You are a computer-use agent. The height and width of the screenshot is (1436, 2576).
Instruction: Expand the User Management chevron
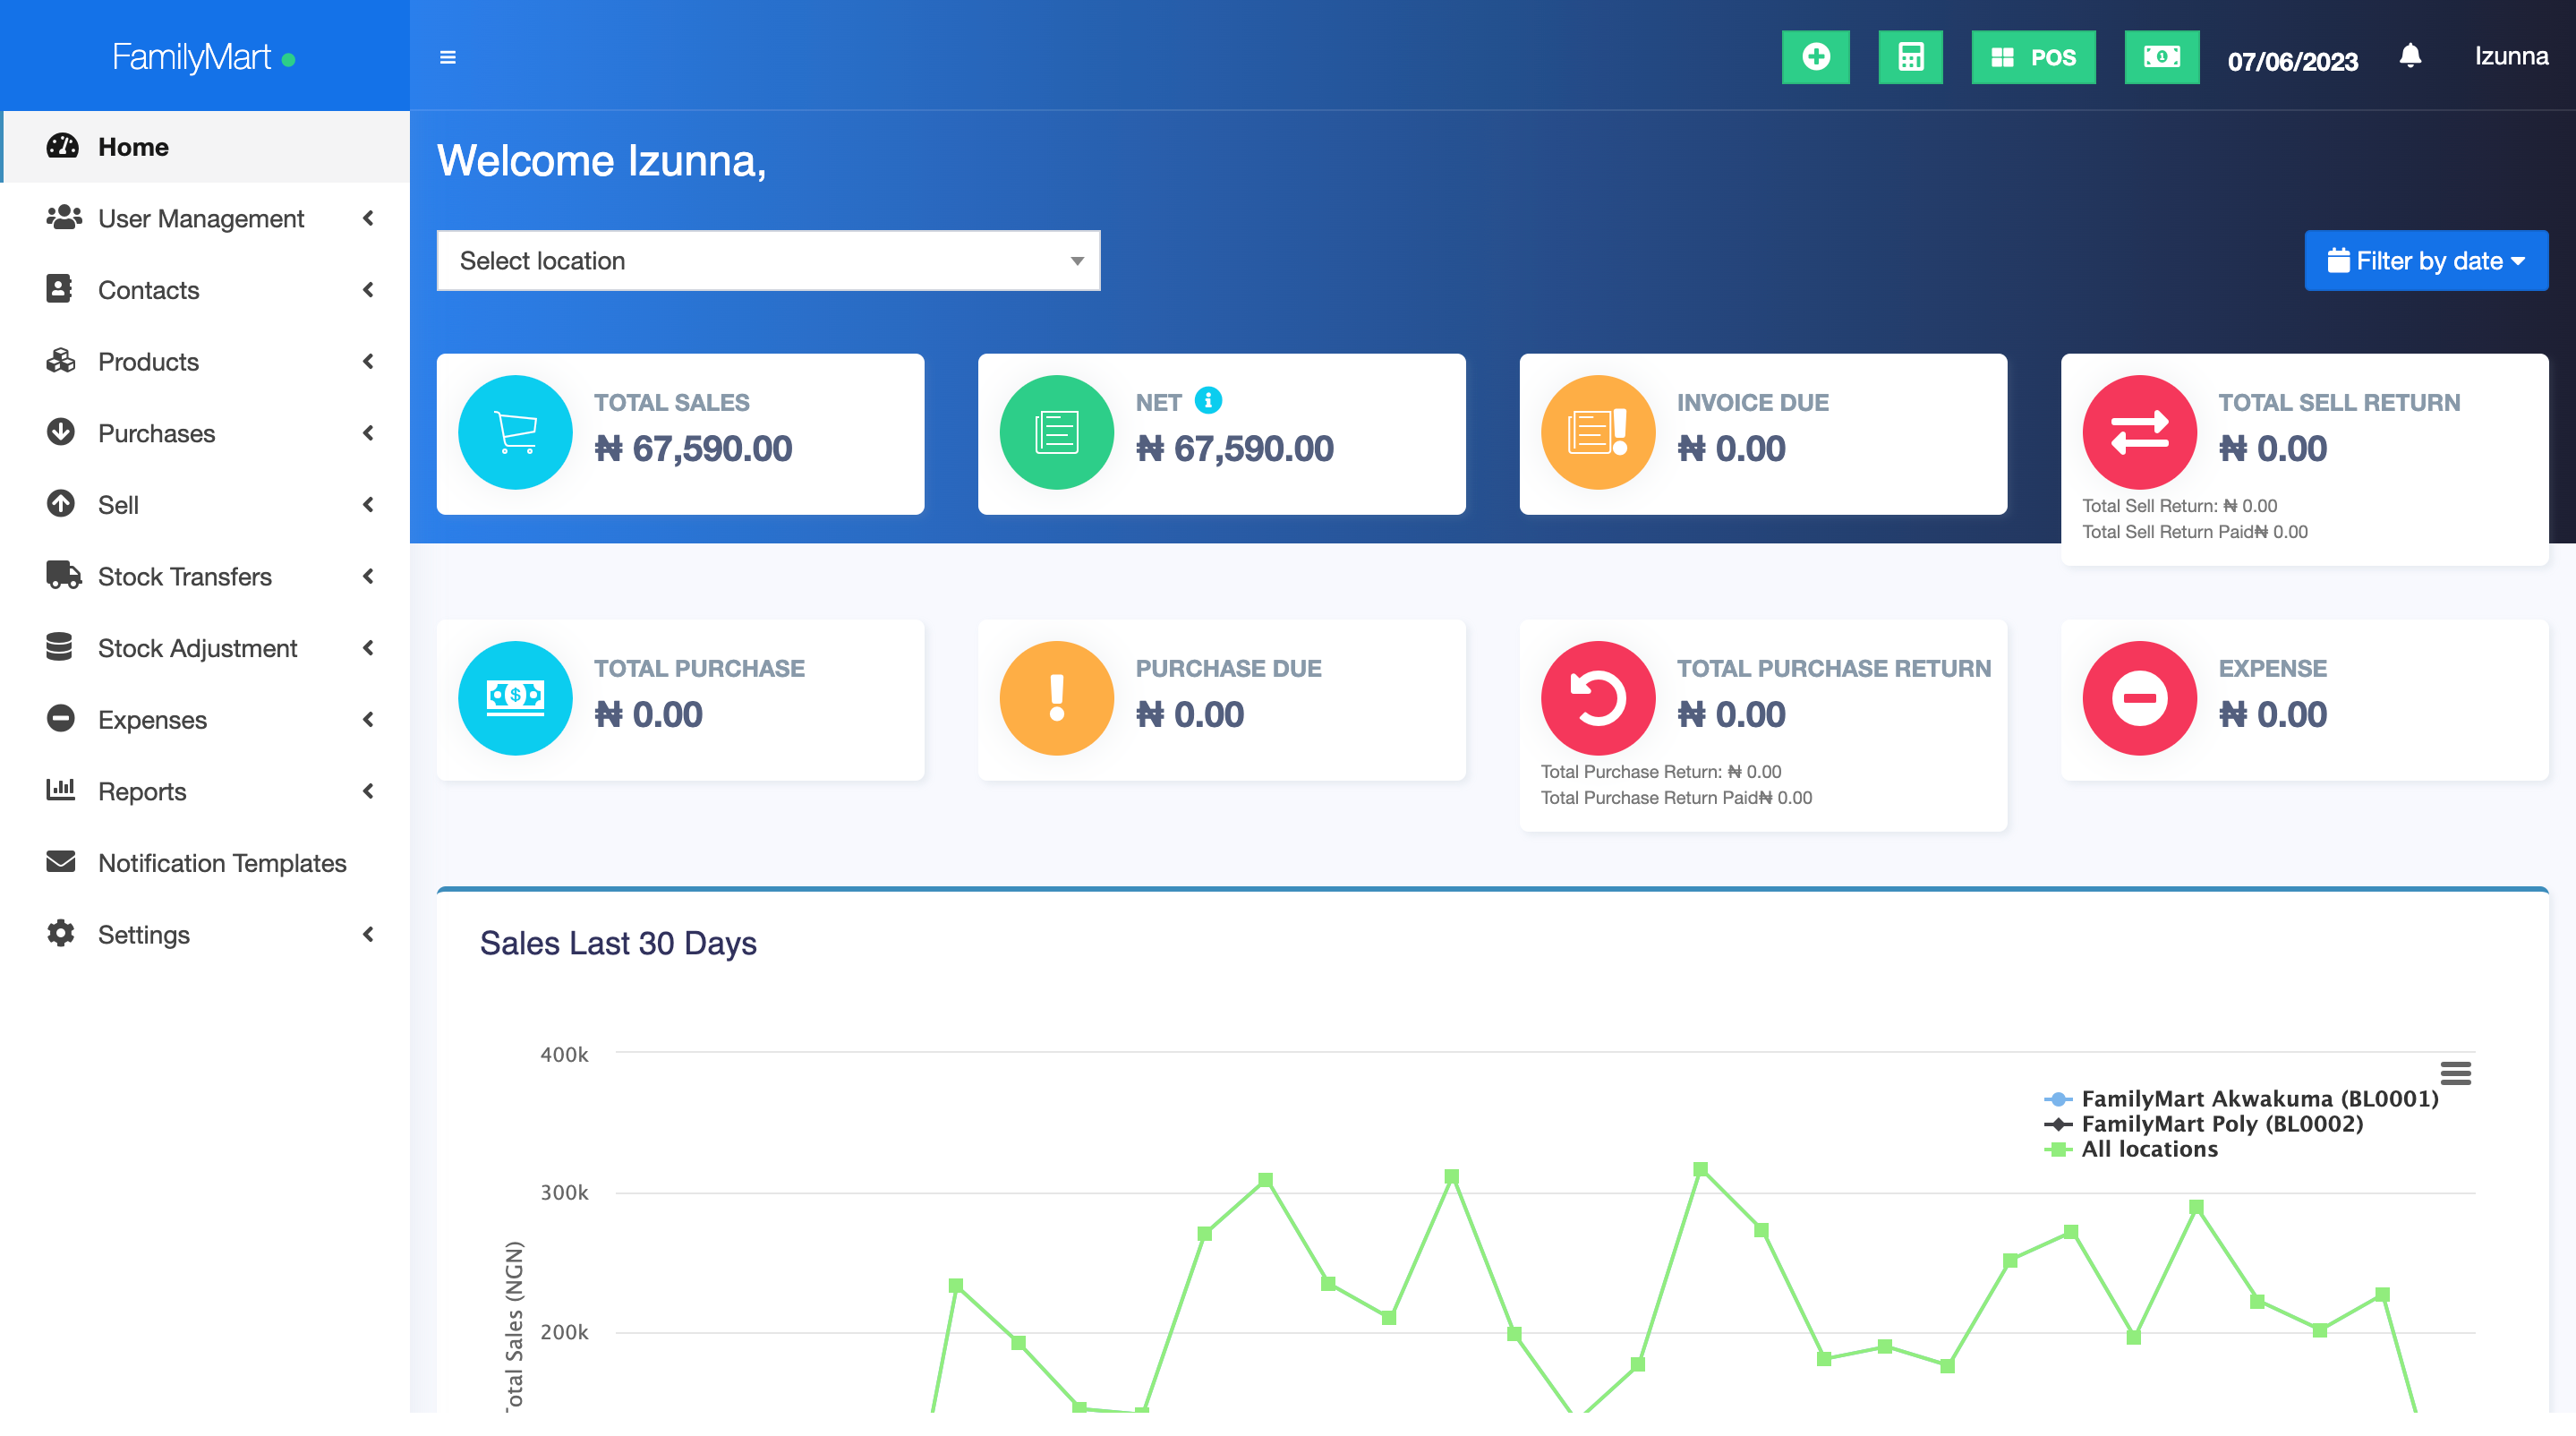click(368, 218)
